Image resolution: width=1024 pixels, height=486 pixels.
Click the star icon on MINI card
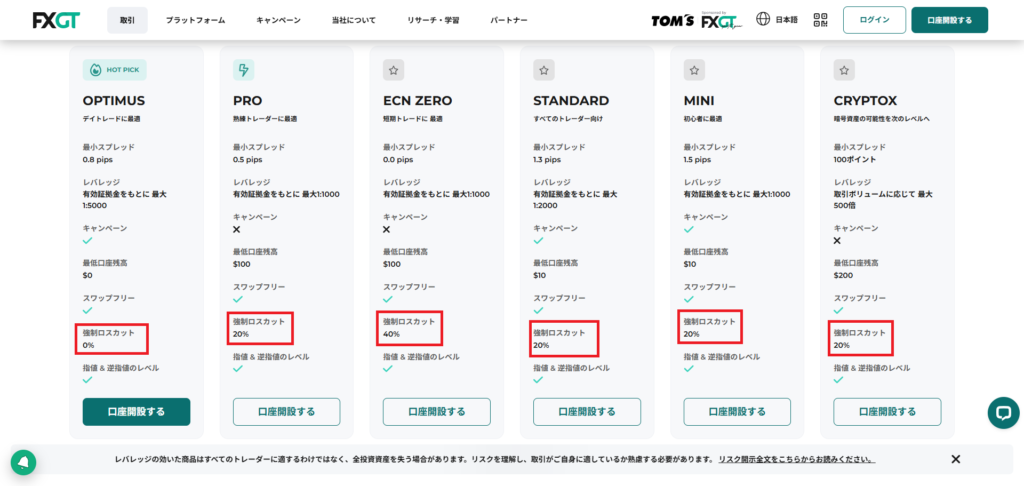[x=694, y=70]
